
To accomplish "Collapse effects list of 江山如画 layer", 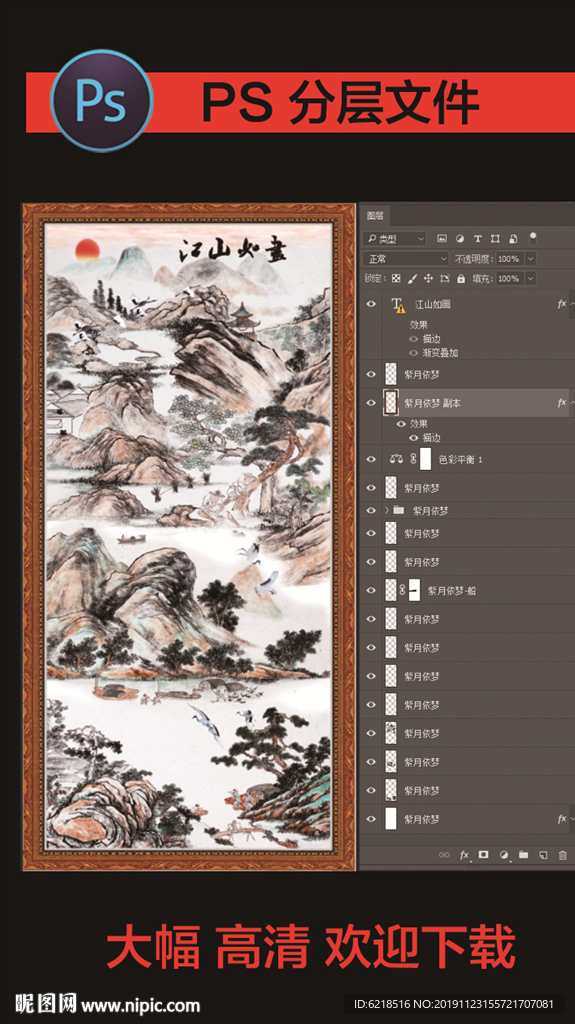I will (x=572, y=304).
